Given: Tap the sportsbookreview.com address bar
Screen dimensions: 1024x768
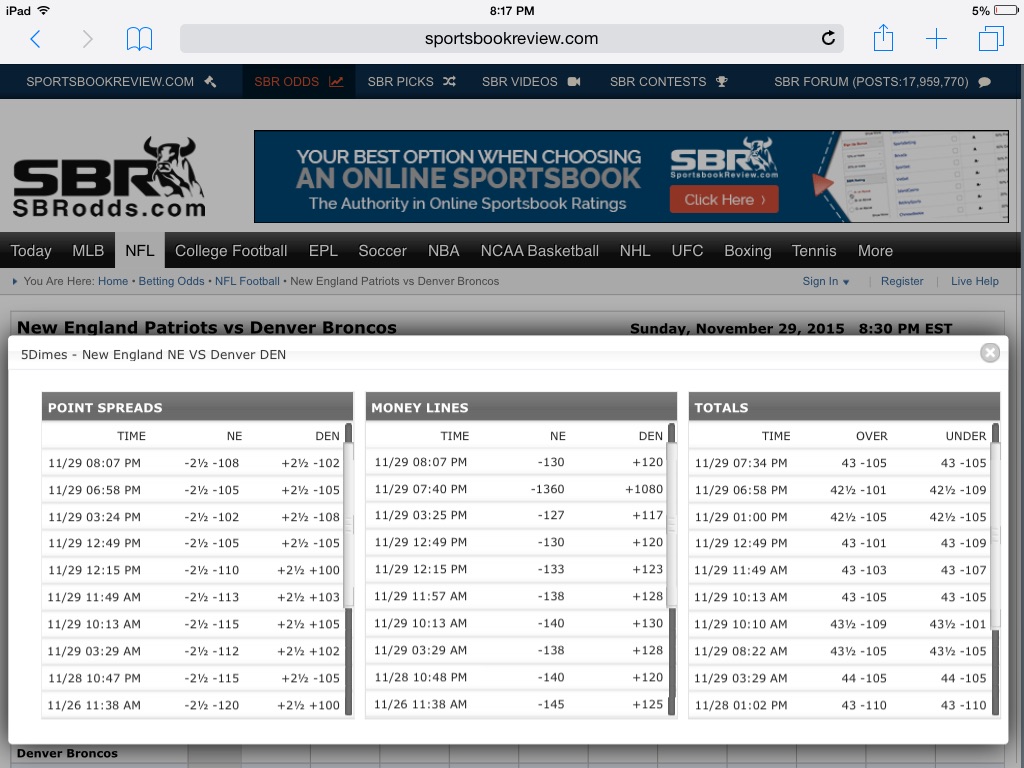Looking at the screenshot, I should [x=511, y=39].
